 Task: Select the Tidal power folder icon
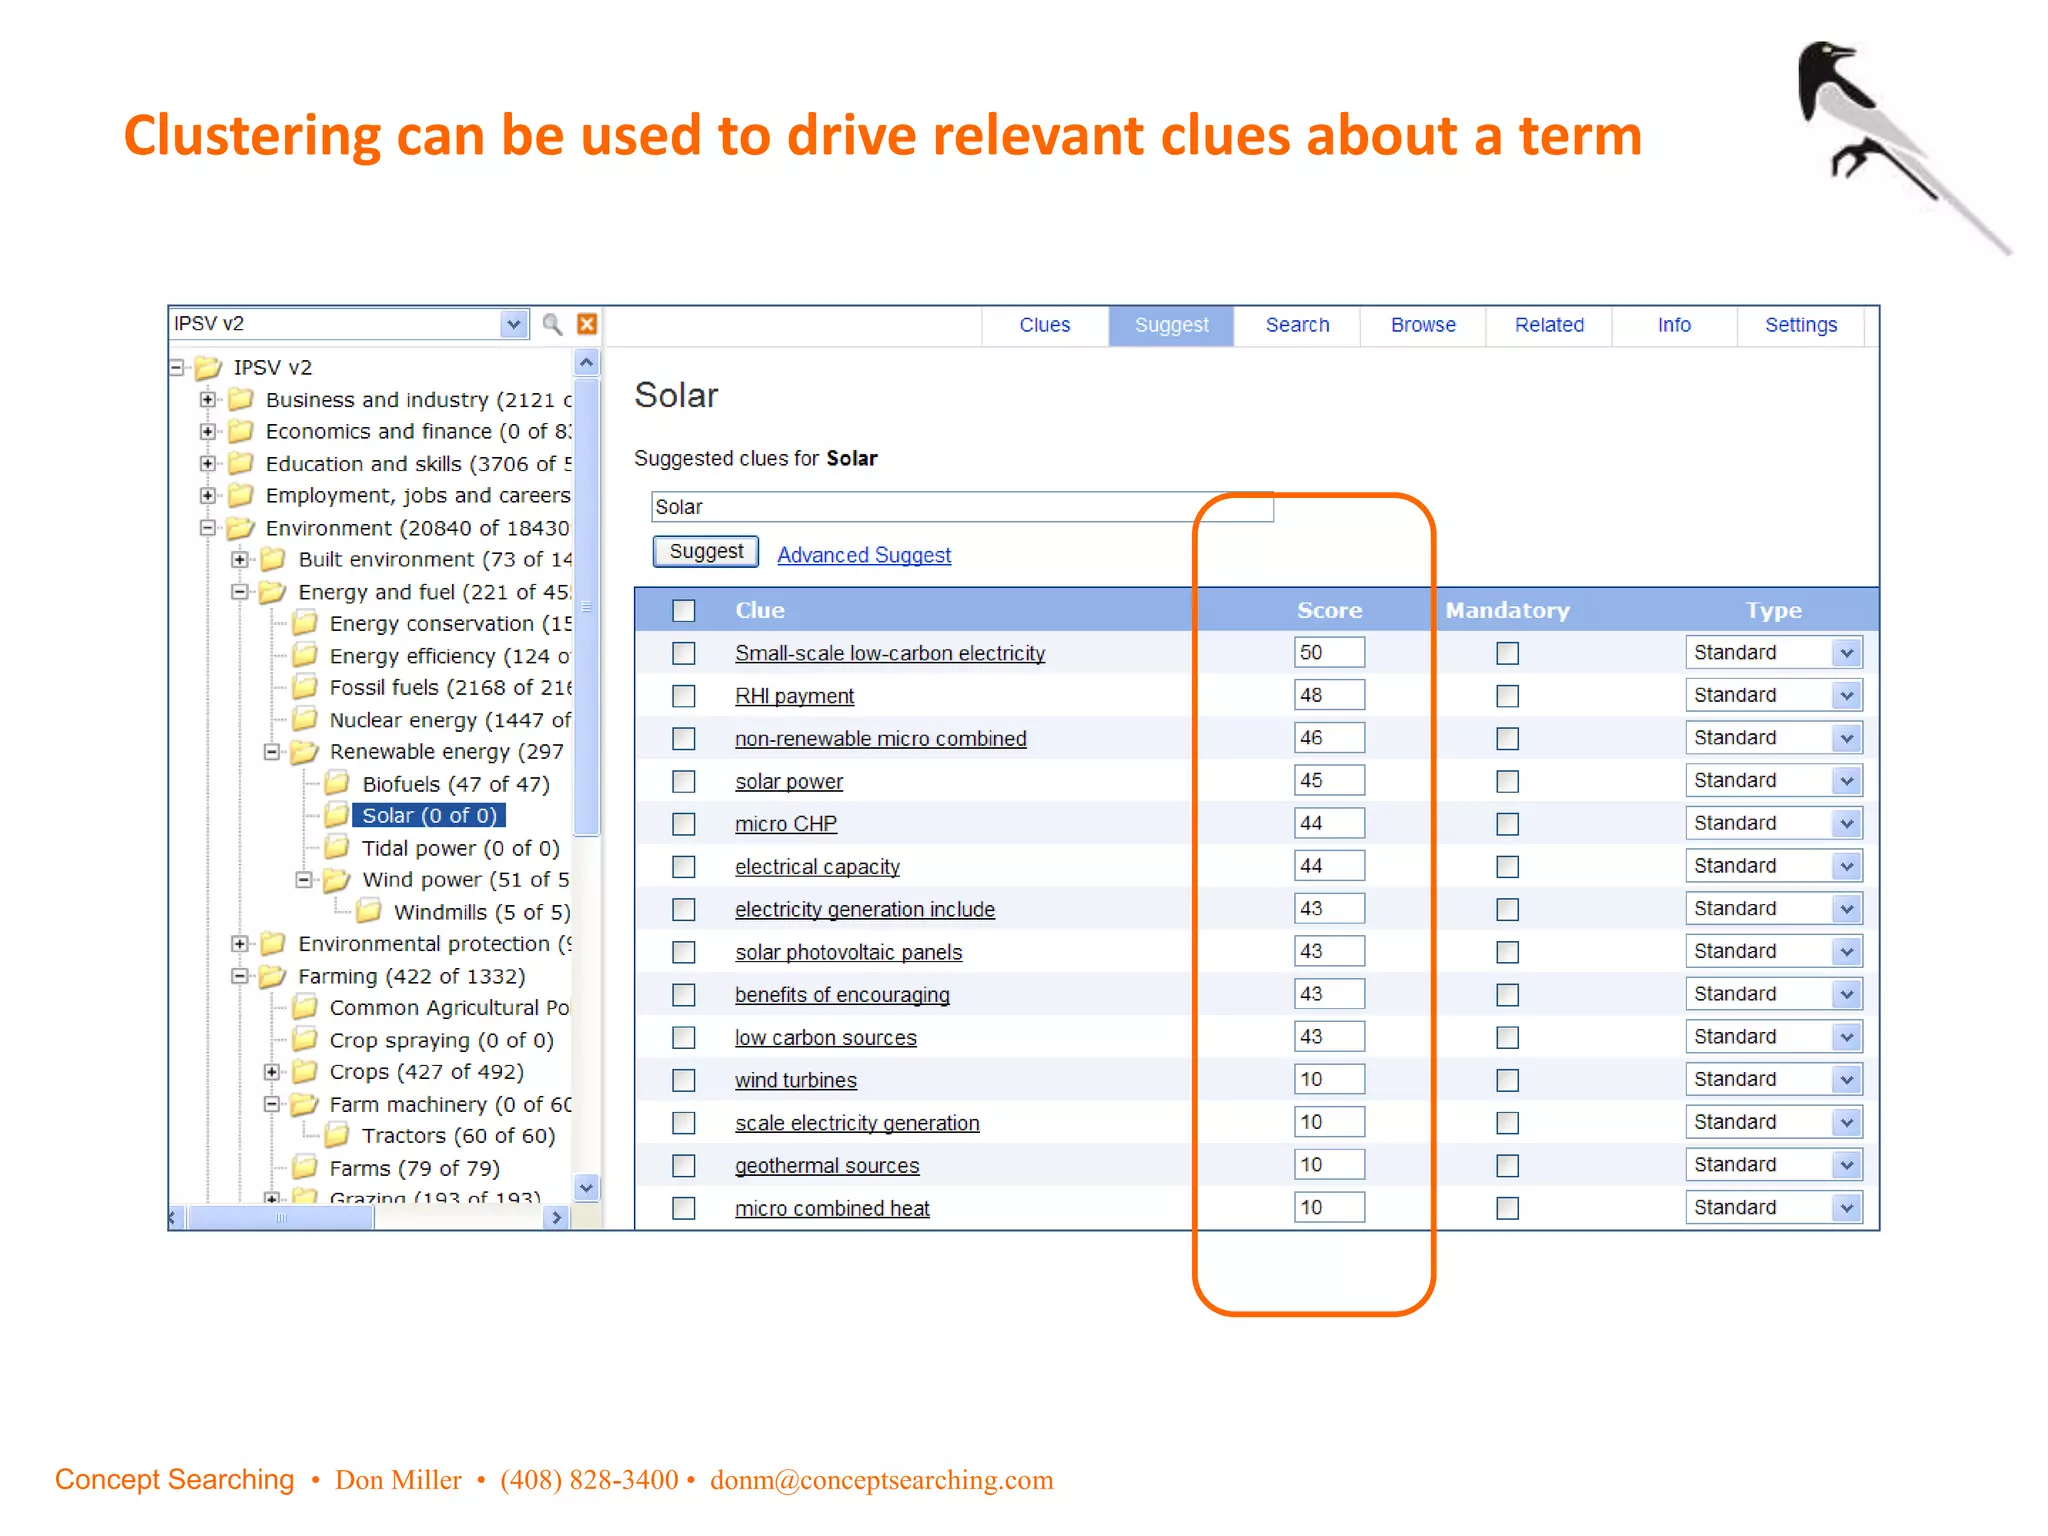click(x=337, y=848)
